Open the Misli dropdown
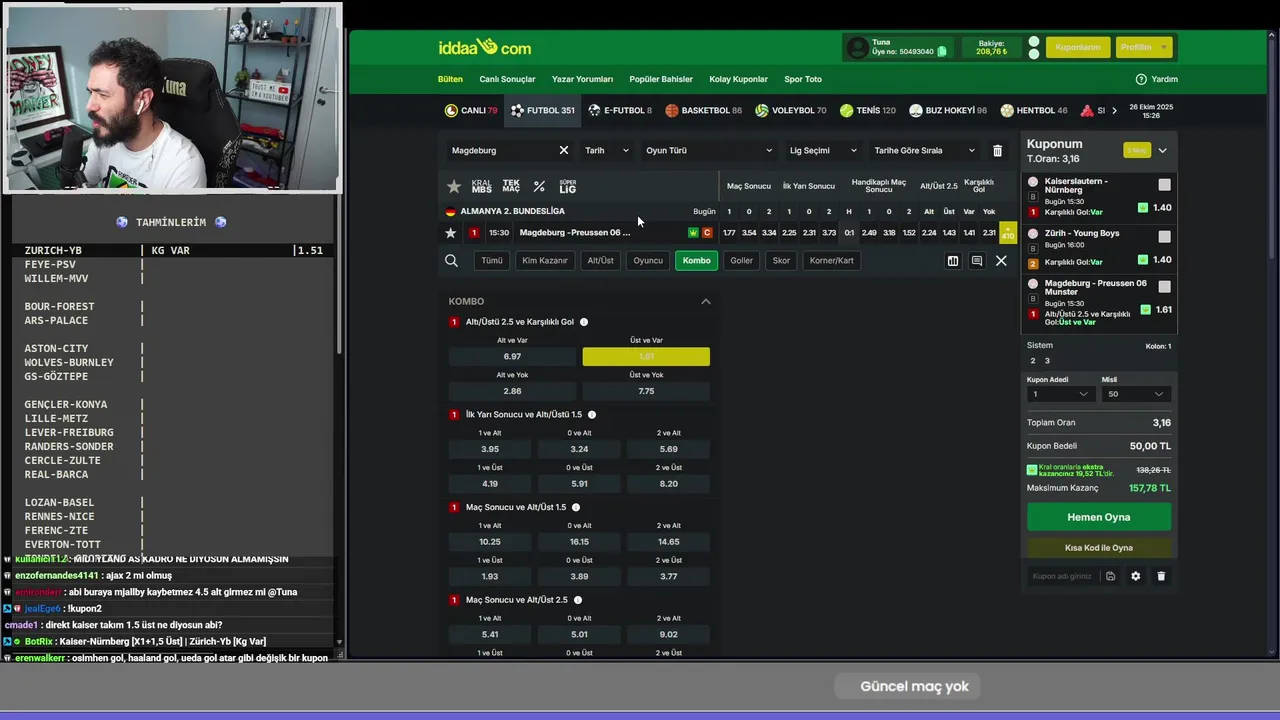The height and width of the screenshot is (720, 1280). [1136, 394]
